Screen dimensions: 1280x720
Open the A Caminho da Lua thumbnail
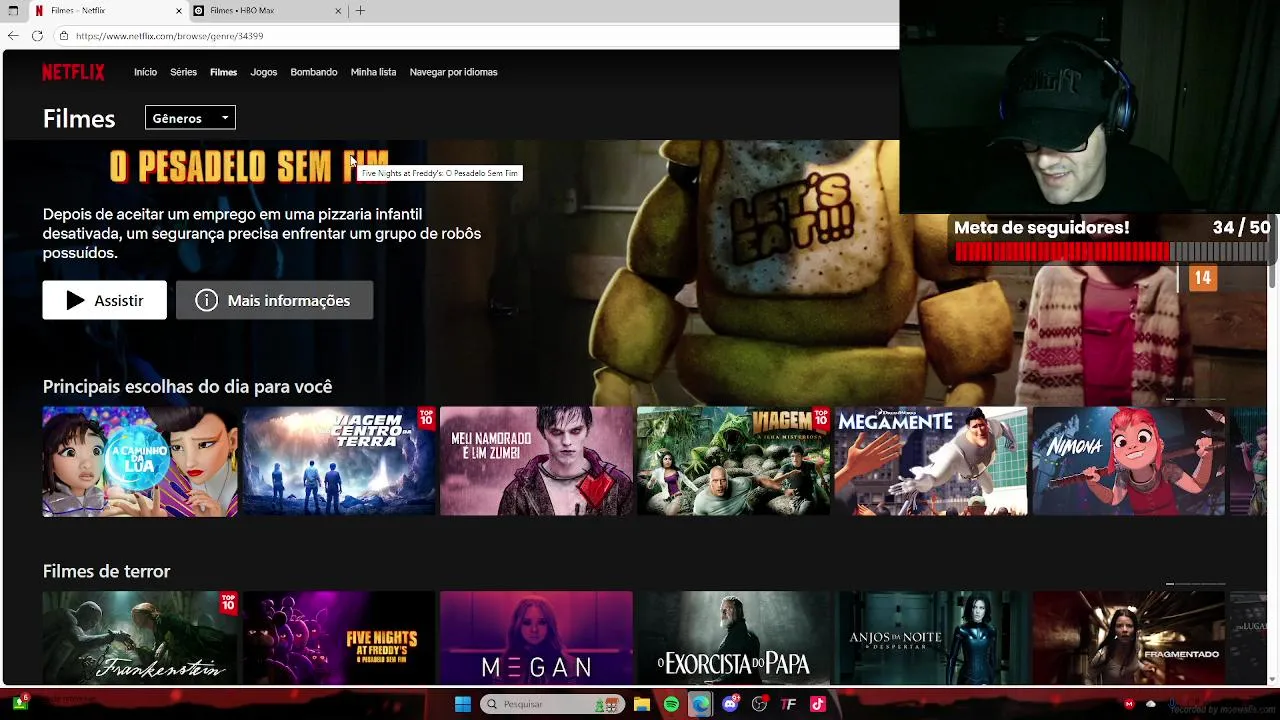click(x=140, y=461)
